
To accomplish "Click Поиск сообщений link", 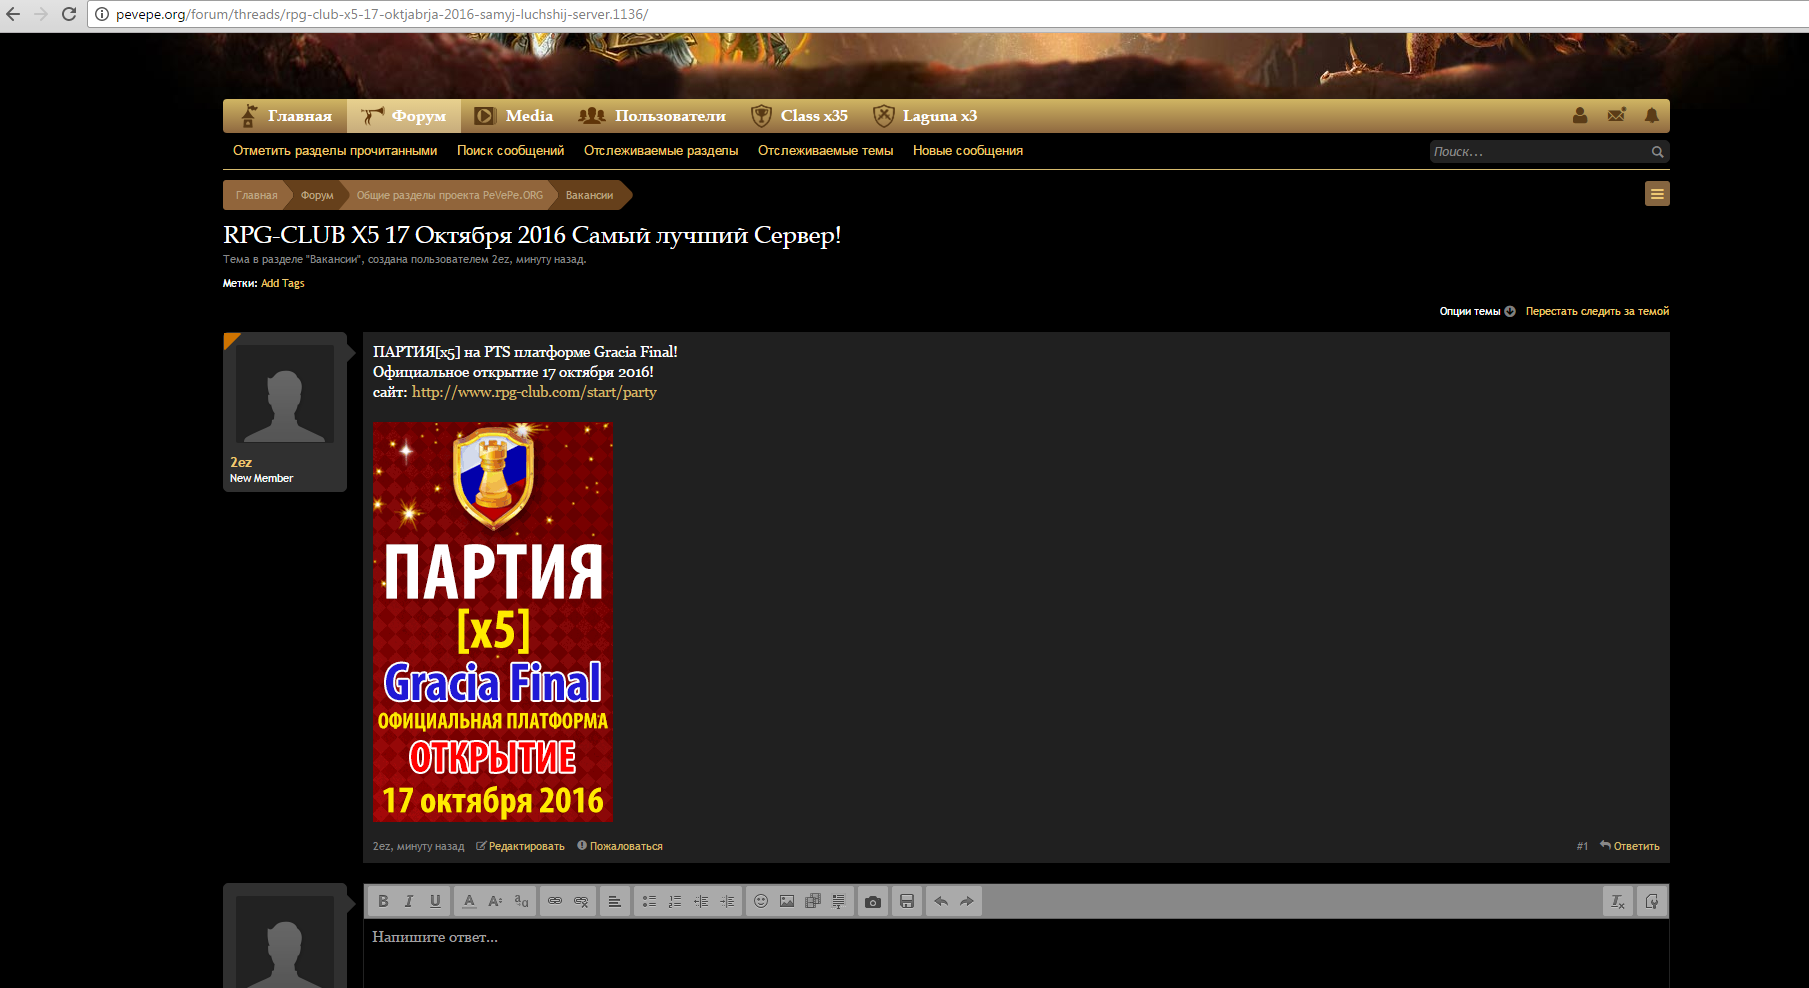I will [510, 151].
